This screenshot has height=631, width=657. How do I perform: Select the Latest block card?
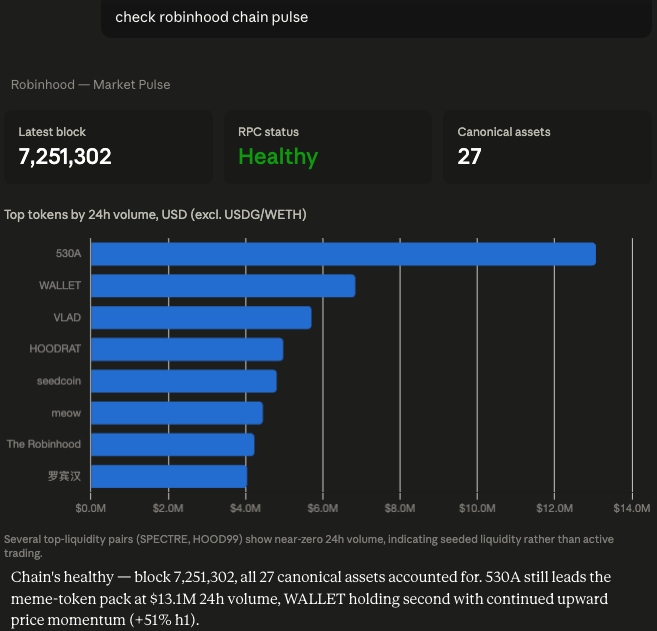[109, 147]
